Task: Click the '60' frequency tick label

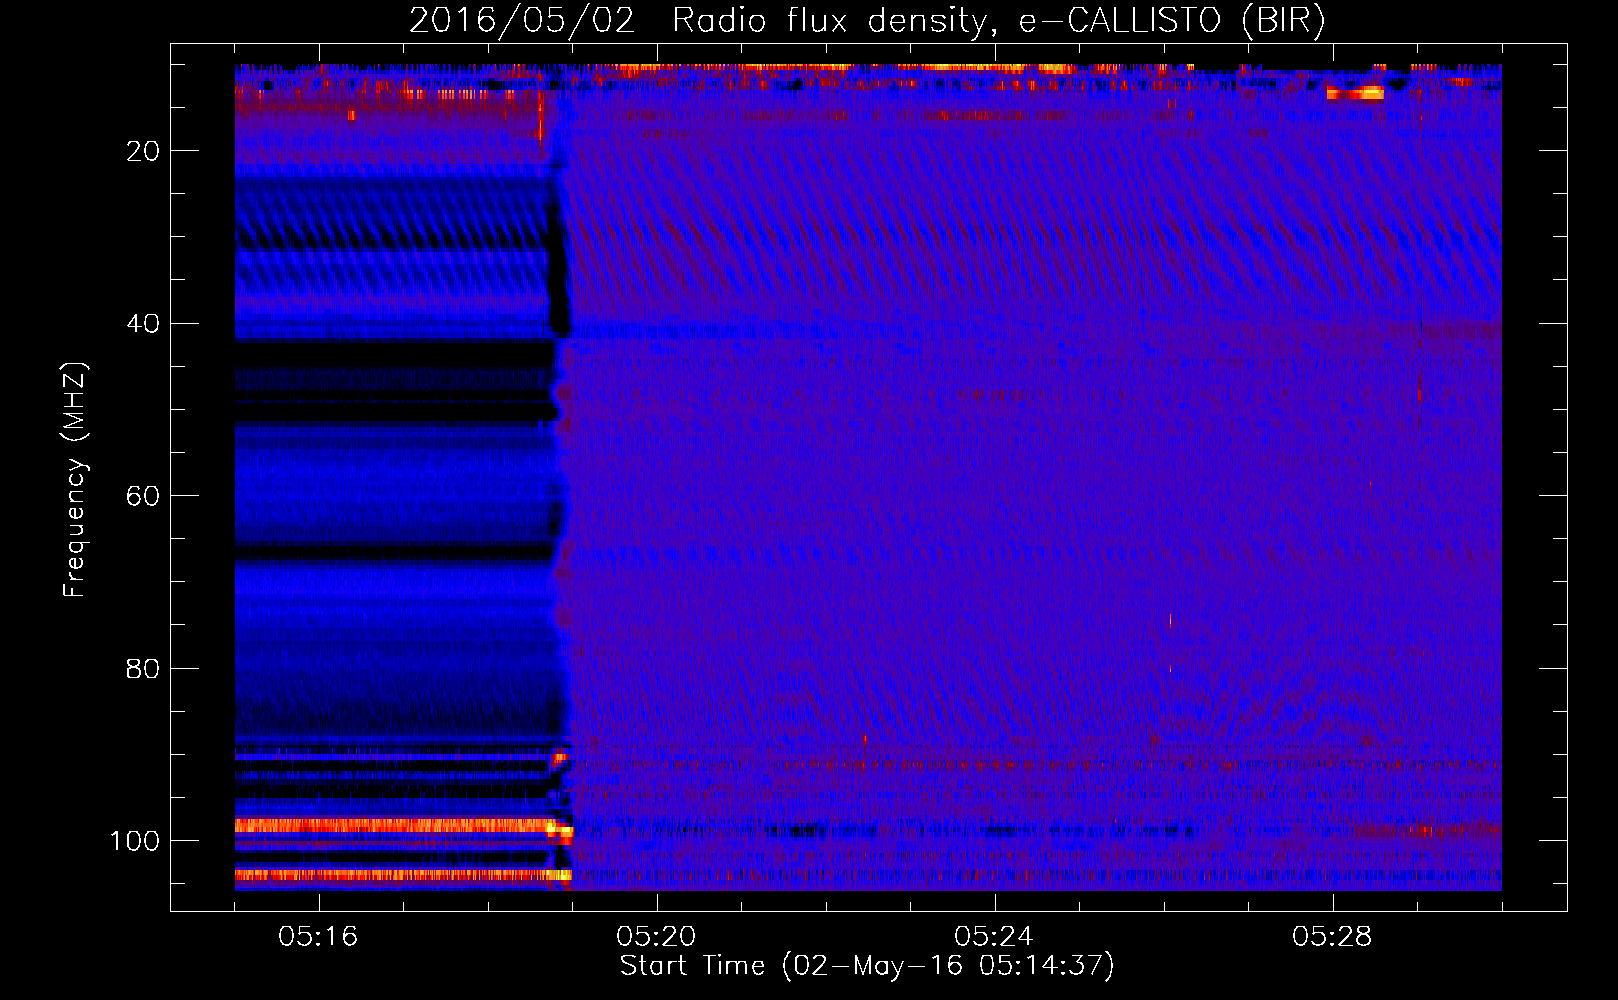Action: [x=143, y=496]
